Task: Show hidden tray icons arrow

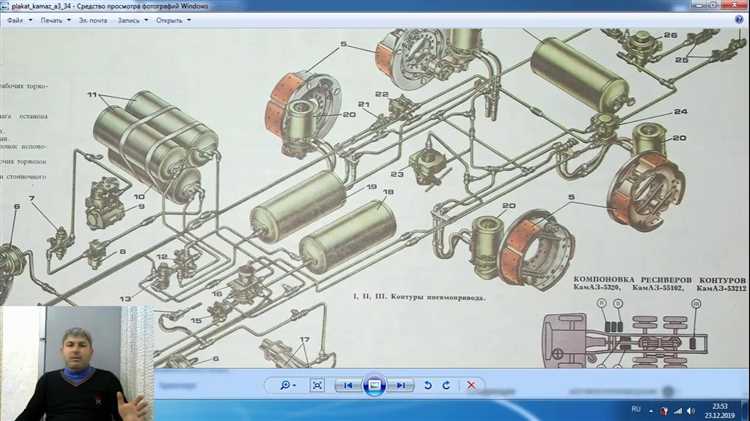Action: (x=651, y=411)
